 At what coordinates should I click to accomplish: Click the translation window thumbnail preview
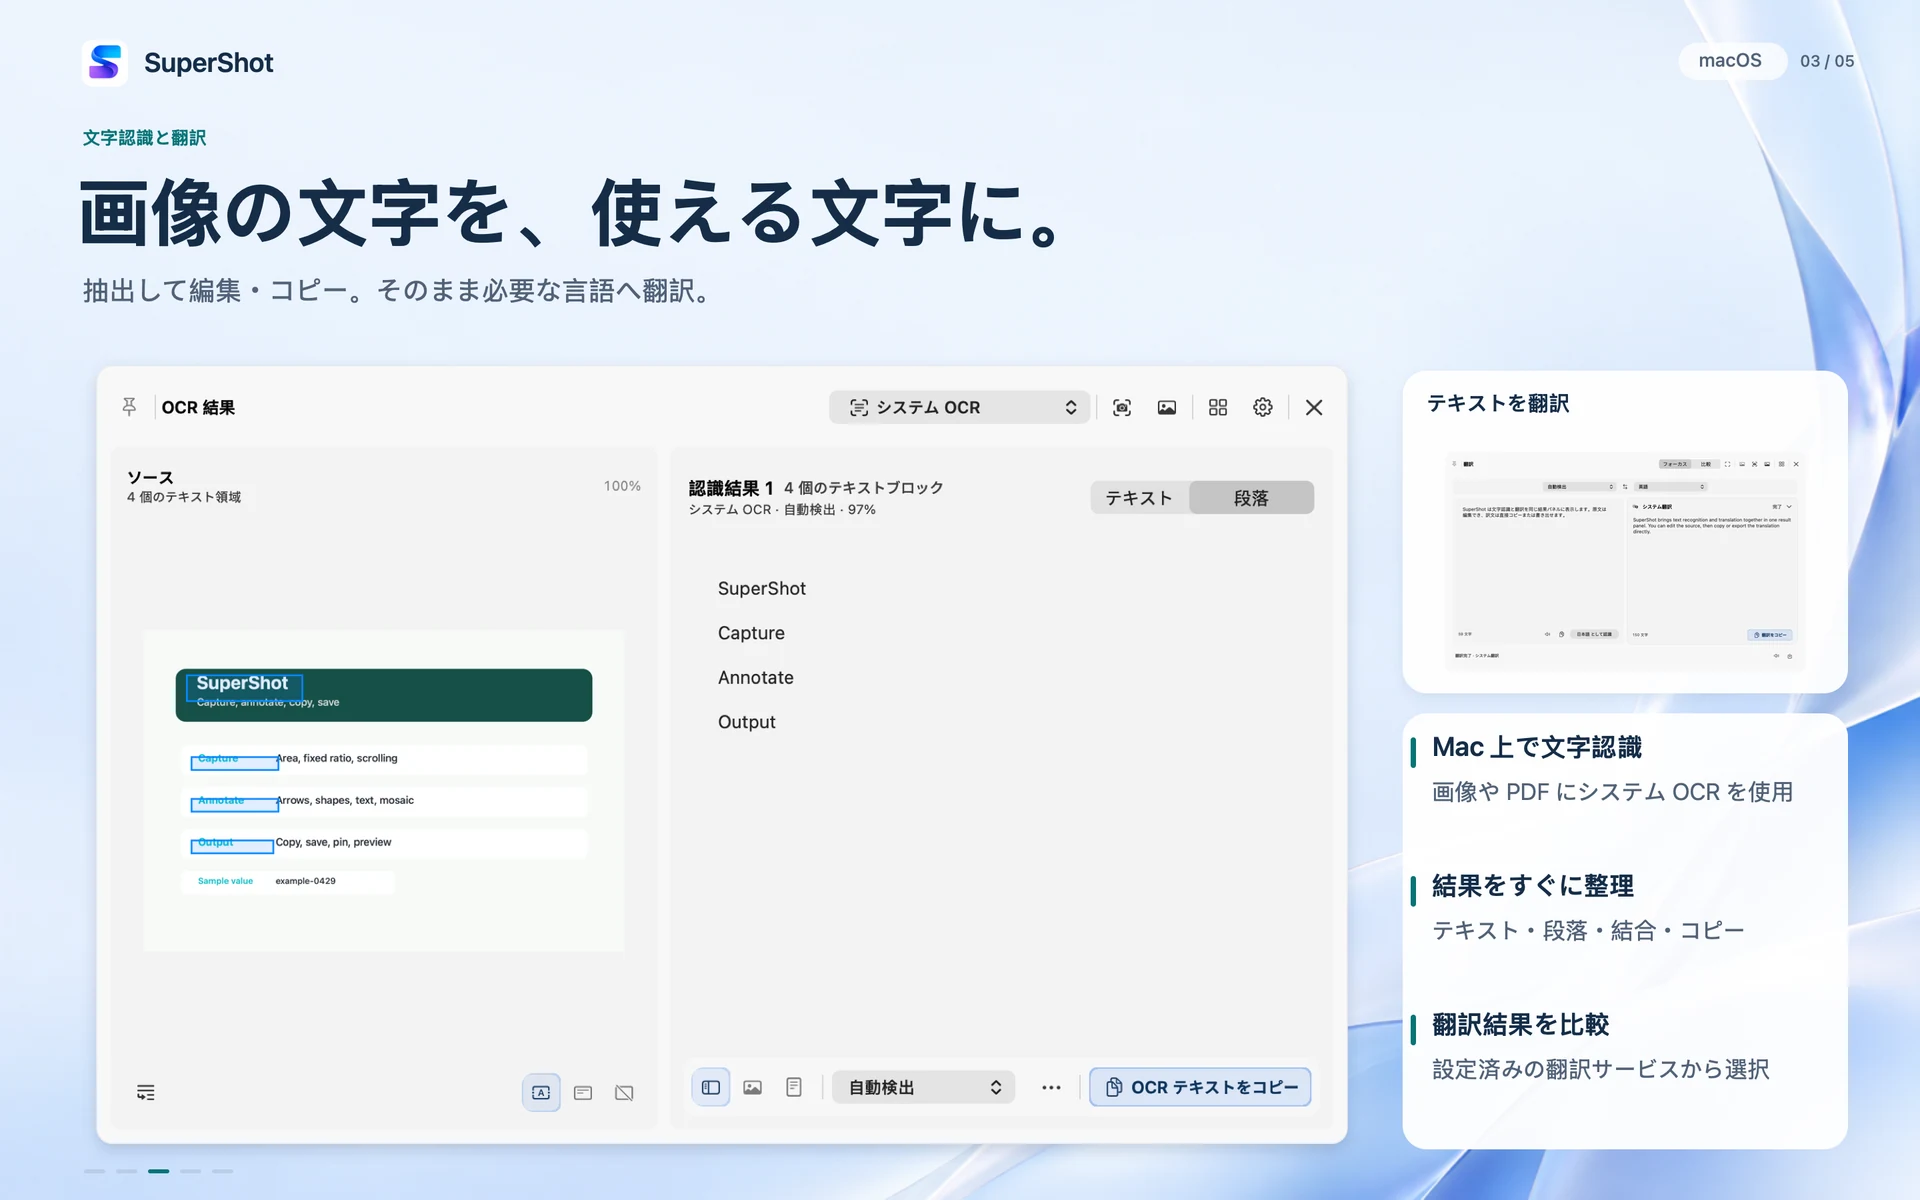[1624, 562]
